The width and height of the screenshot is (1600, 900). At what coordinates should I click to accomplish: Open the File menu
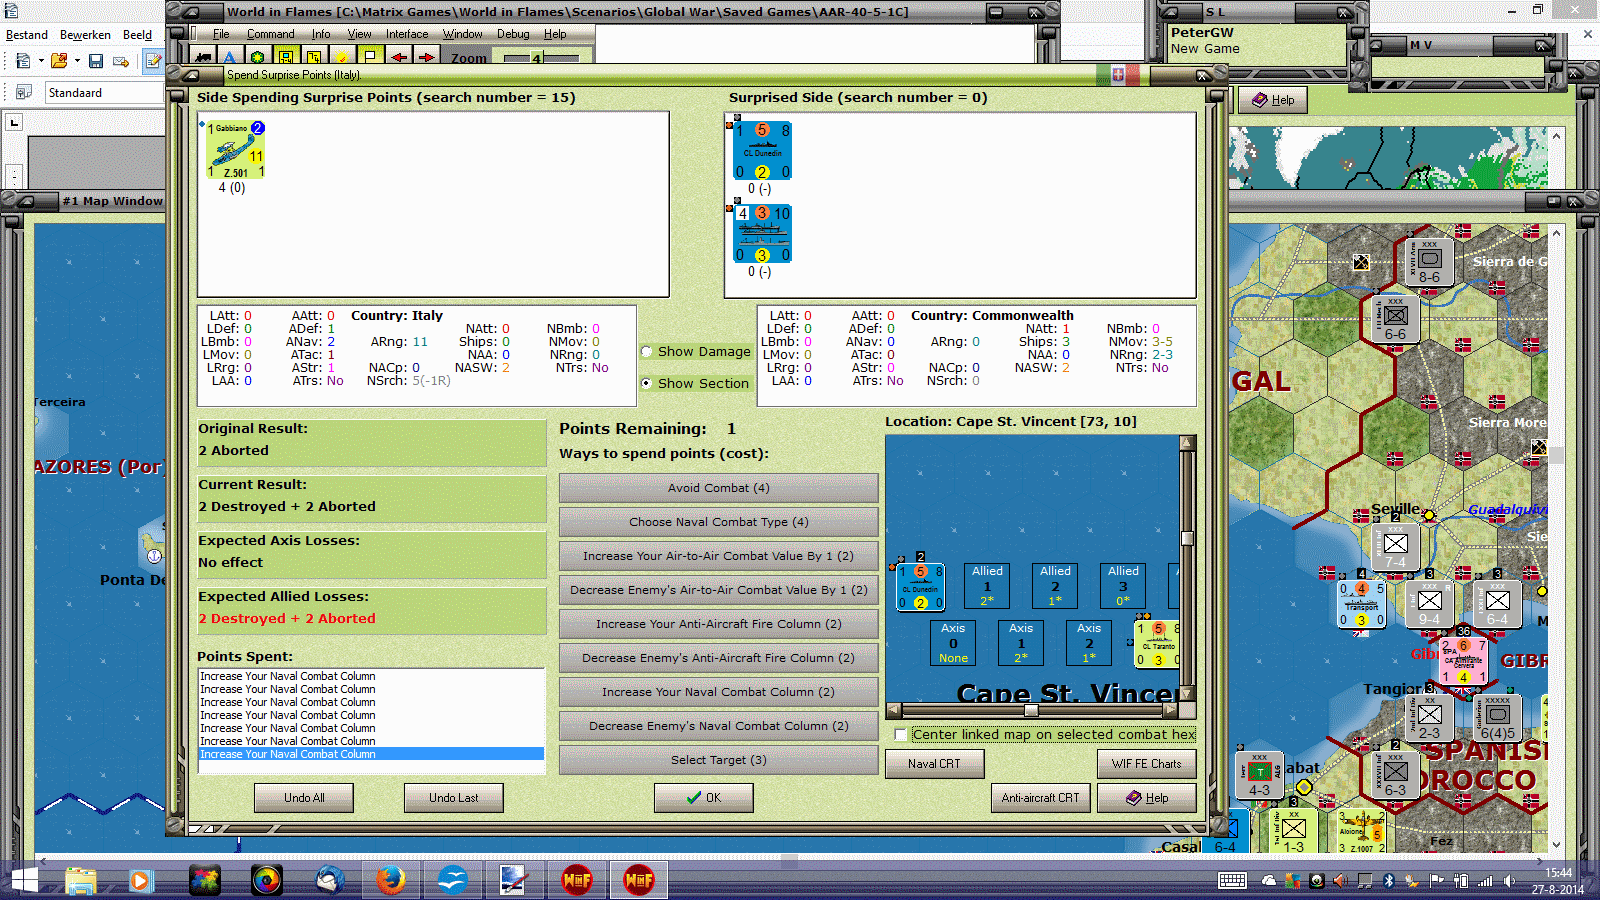(x=221, y=34)
